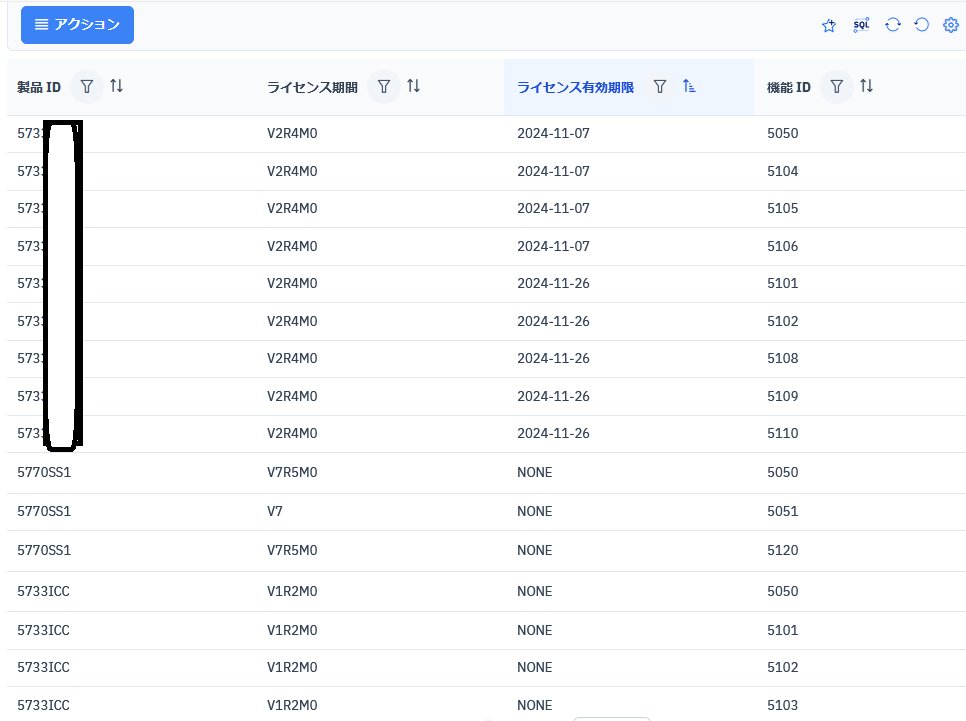The height and width of the screenshot is (721, 966).
Task: Click the V7 license term cell
Action: pos(275,511)
